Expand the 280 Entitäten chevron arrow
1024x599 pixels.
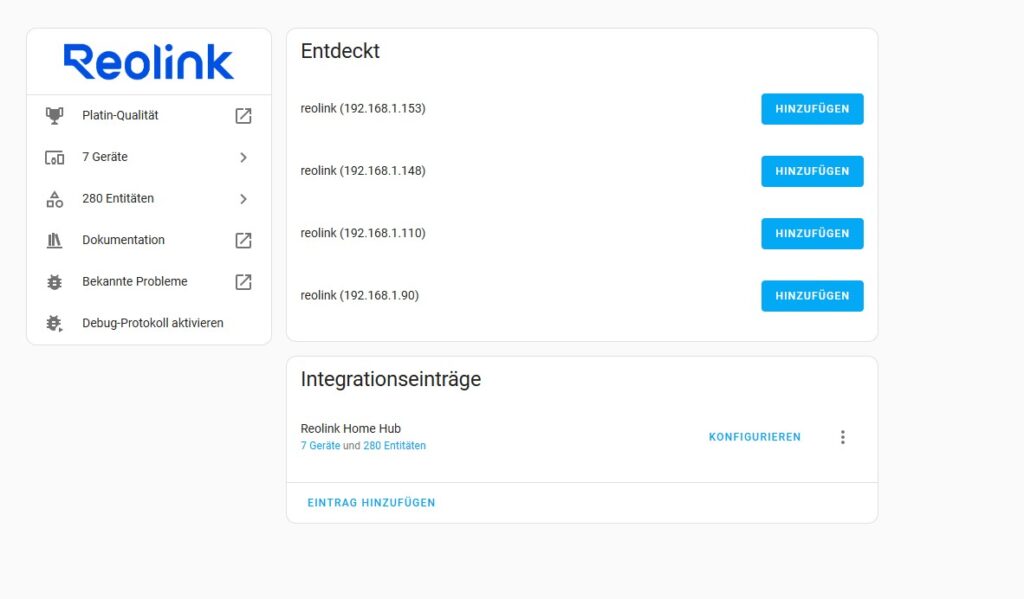click(x=243, y=199)
